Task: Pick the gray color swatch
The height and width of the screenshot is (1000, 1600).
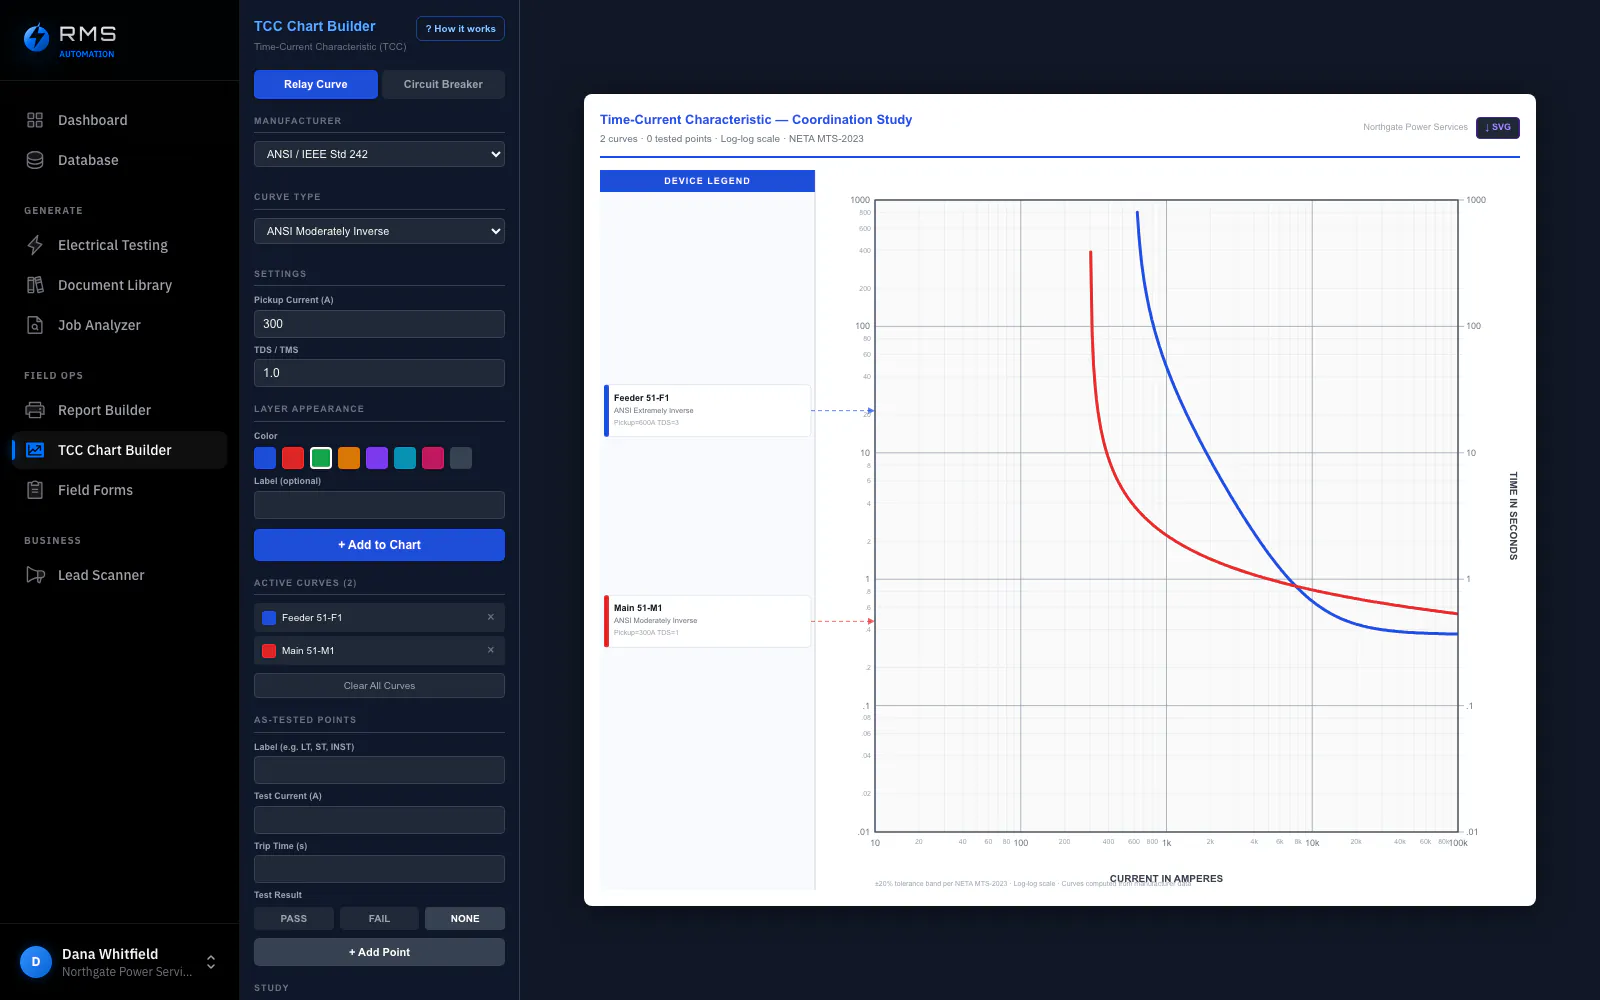Action: coord(461,458)
